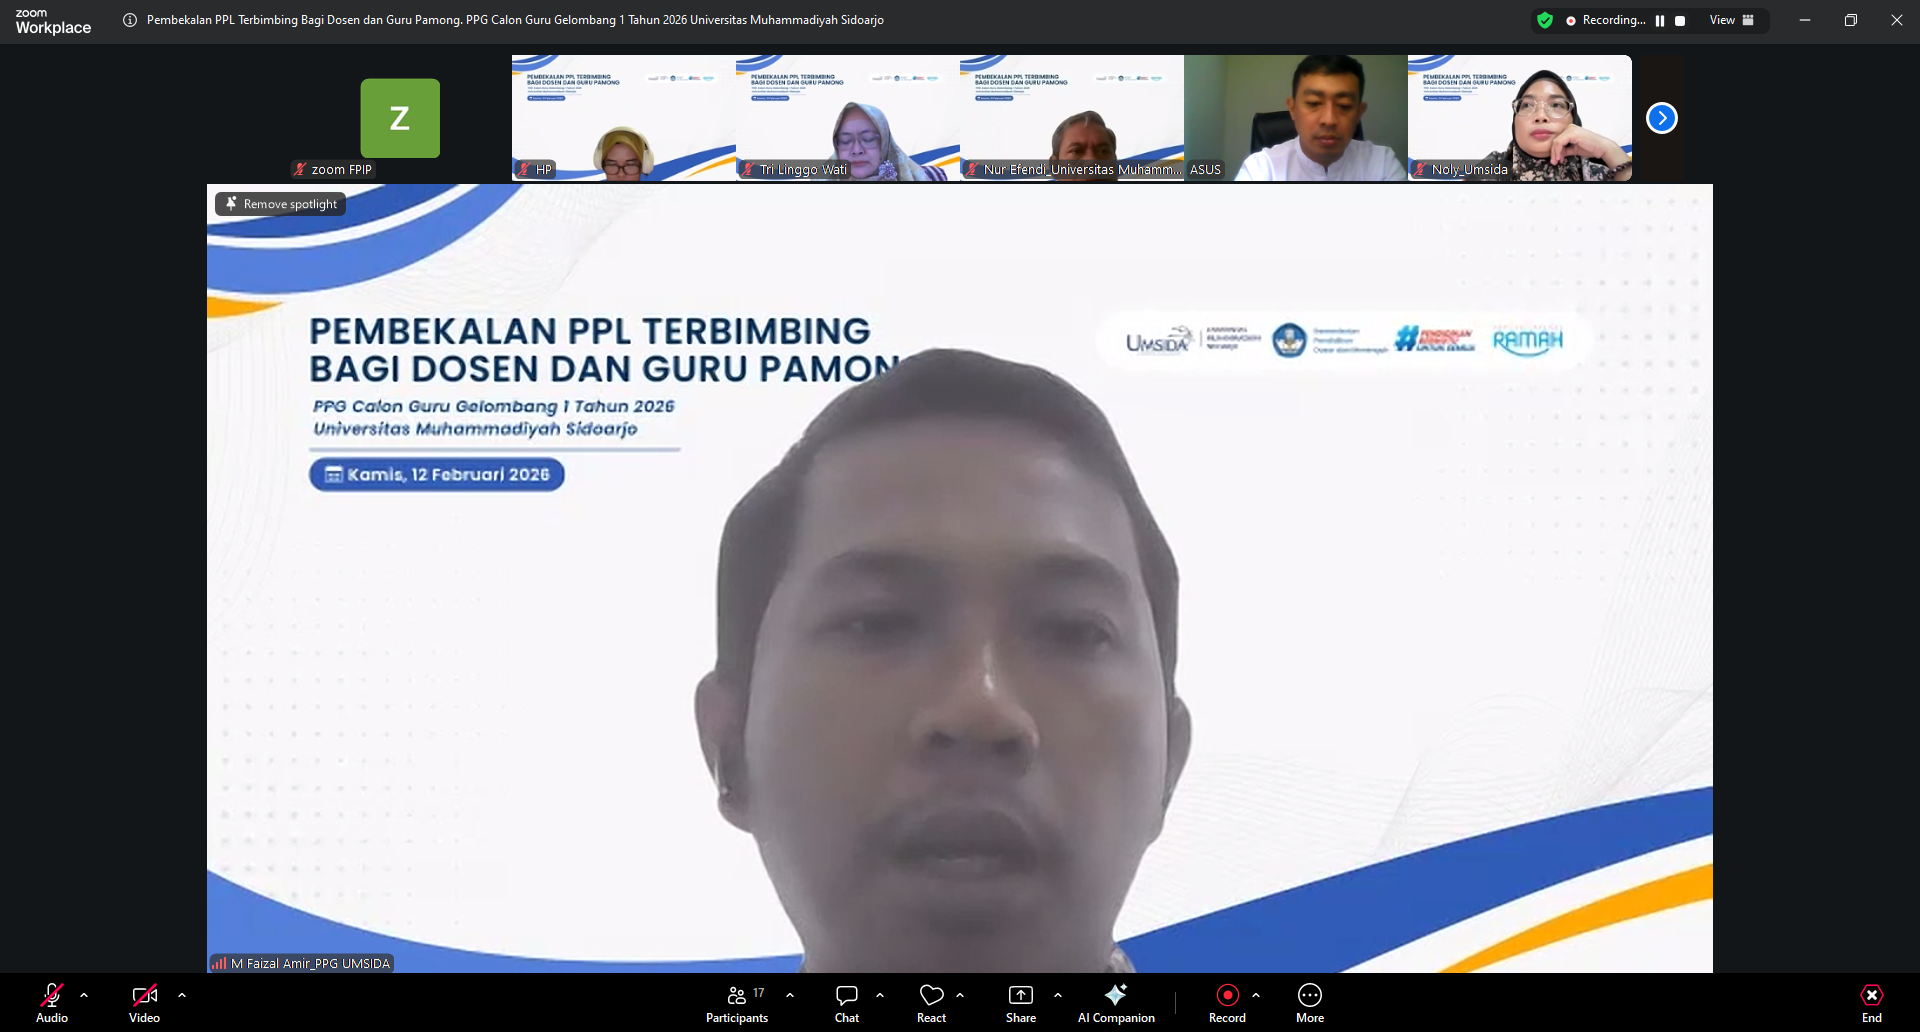1920x1032 pixels.
Task: Open the React emoji panel
Action: (931, 1000)
